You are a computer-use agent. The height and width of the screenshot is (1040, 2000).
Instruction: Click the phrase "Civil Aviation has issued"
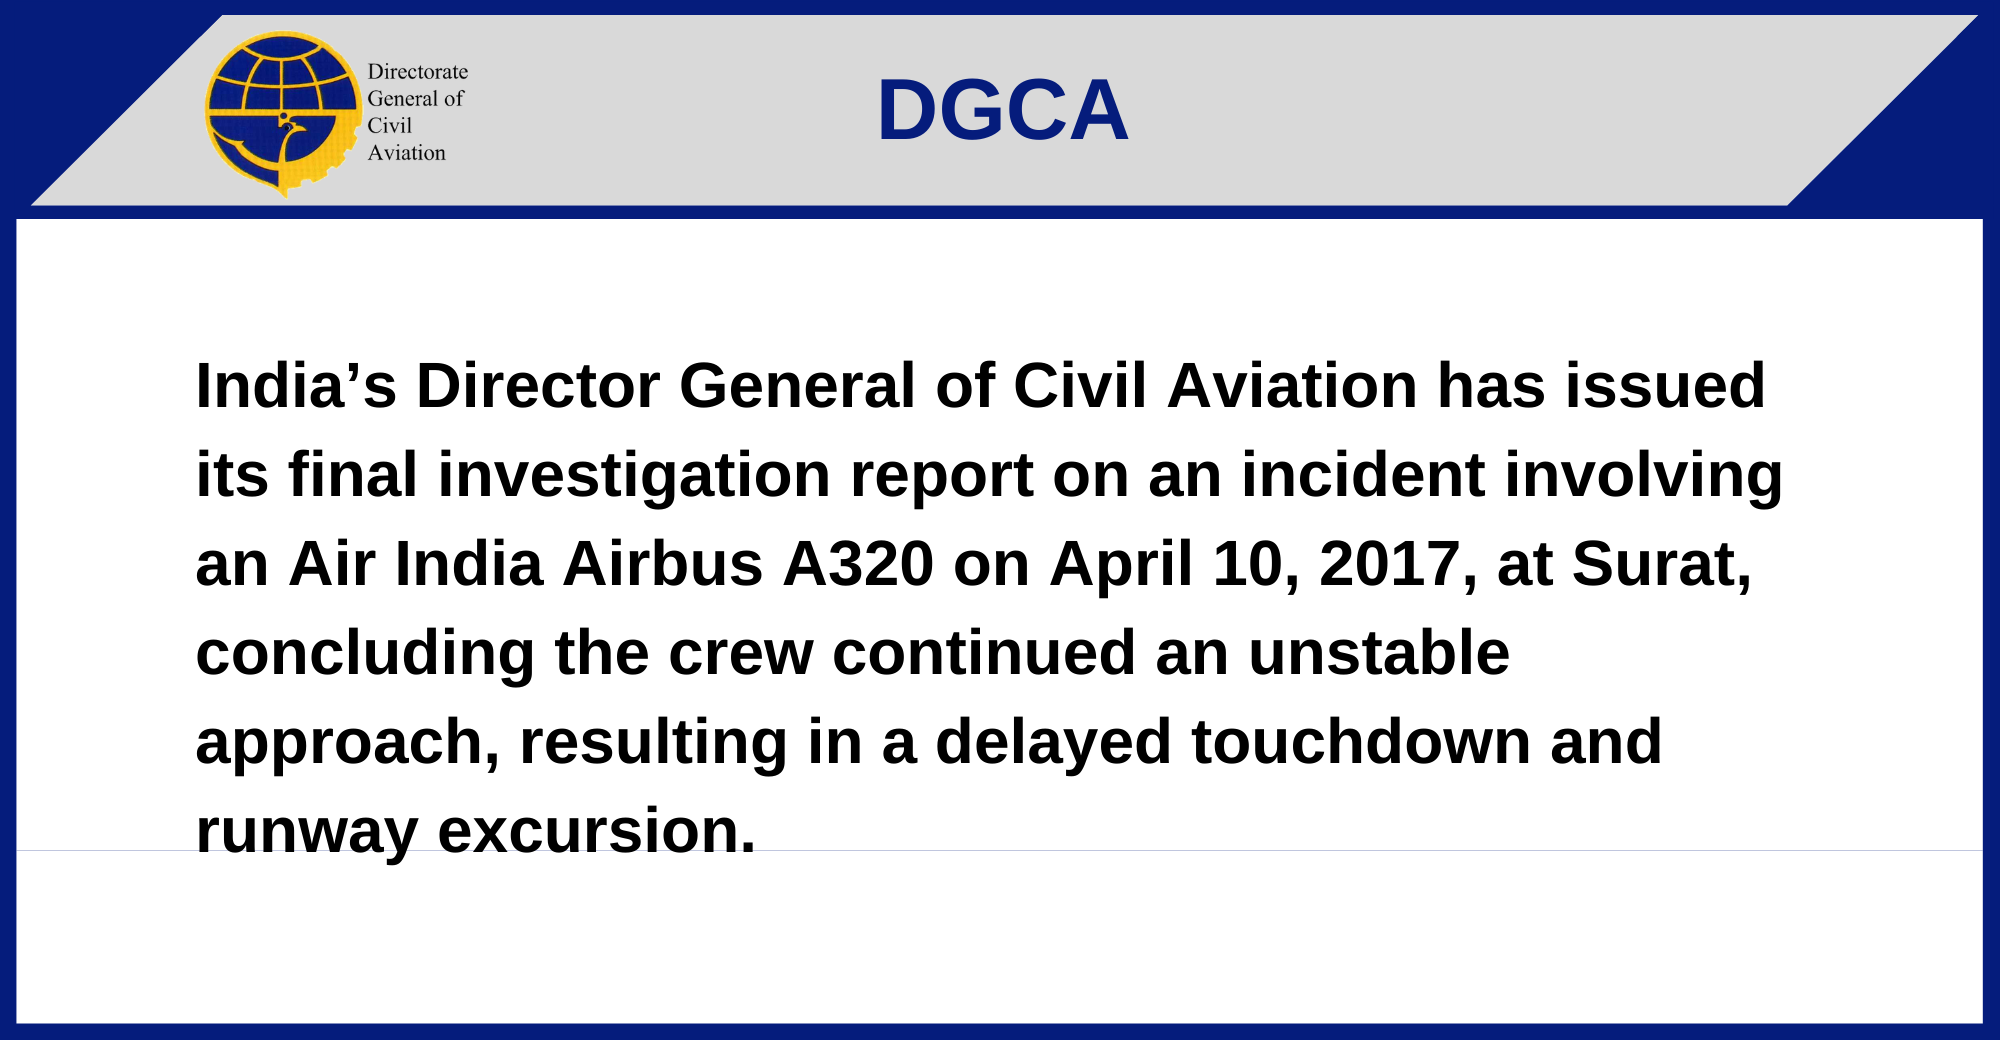[1389, 386]
